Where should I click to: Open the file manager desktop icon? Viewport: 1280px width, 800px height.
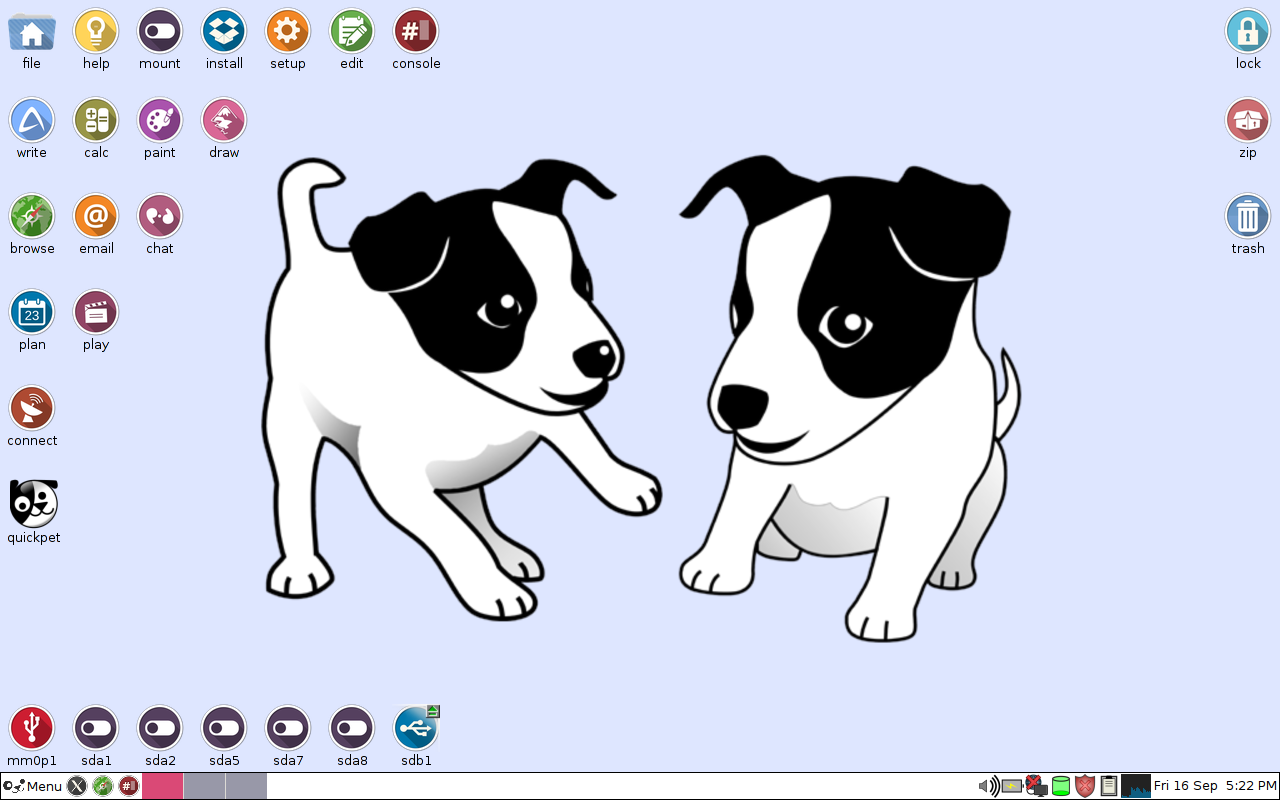point(32,32)
